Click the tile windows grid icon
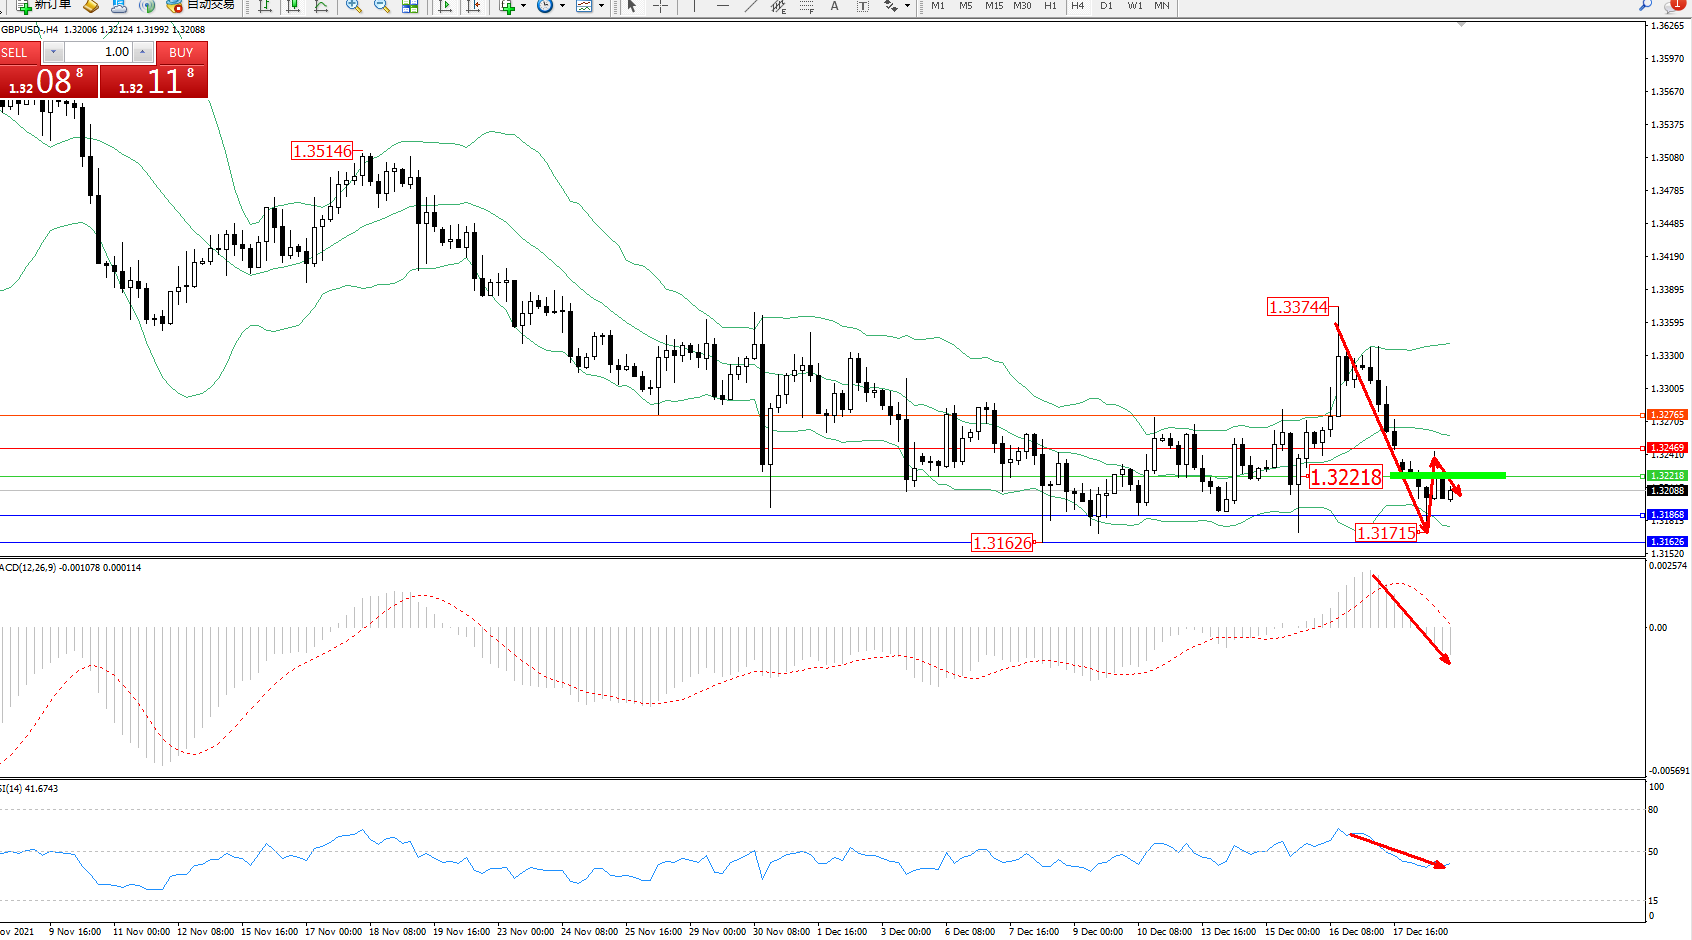 click(x=410, y=6)
